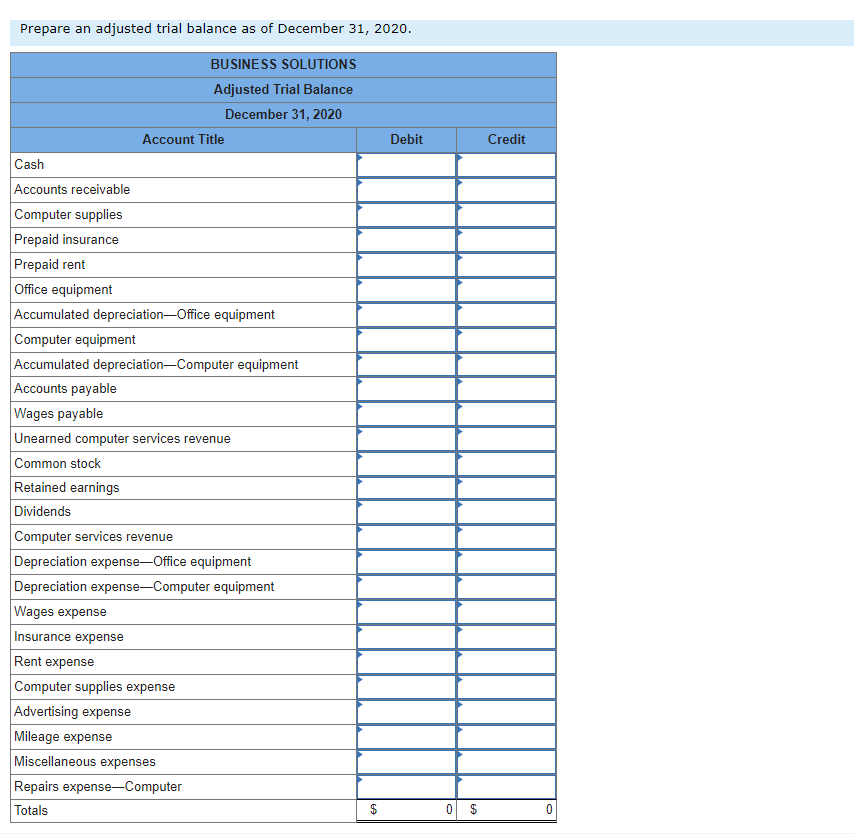Click Dividends credit input cell

(507, 513)
